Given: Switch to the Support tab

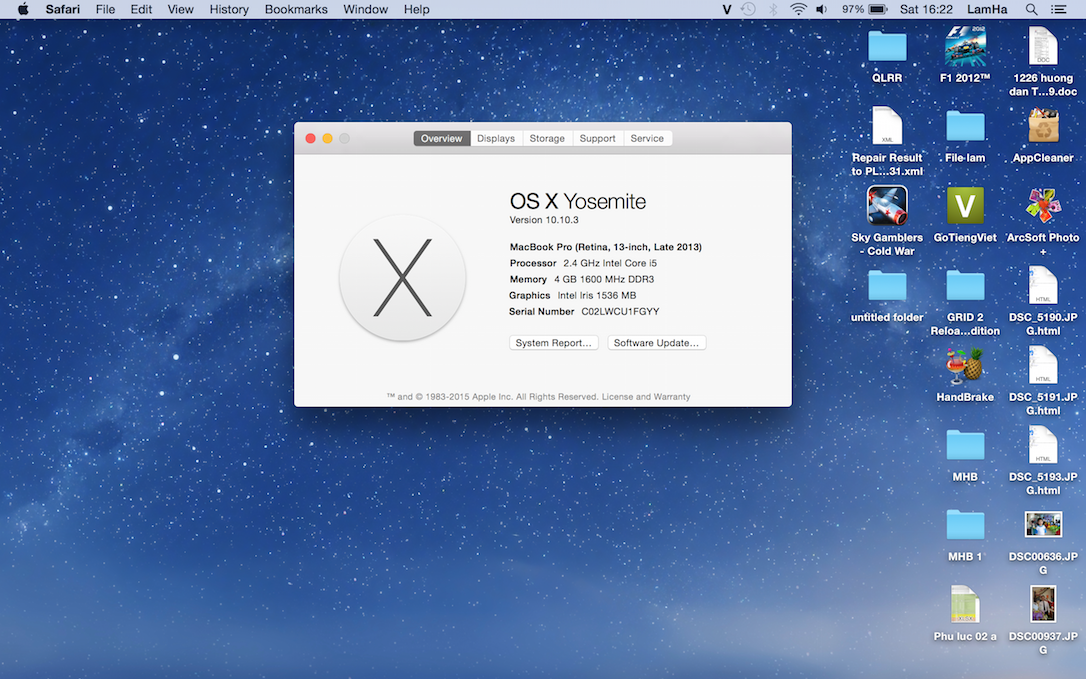Looking at the screenshot, I should pyautogui.click(x=598, y=139).
